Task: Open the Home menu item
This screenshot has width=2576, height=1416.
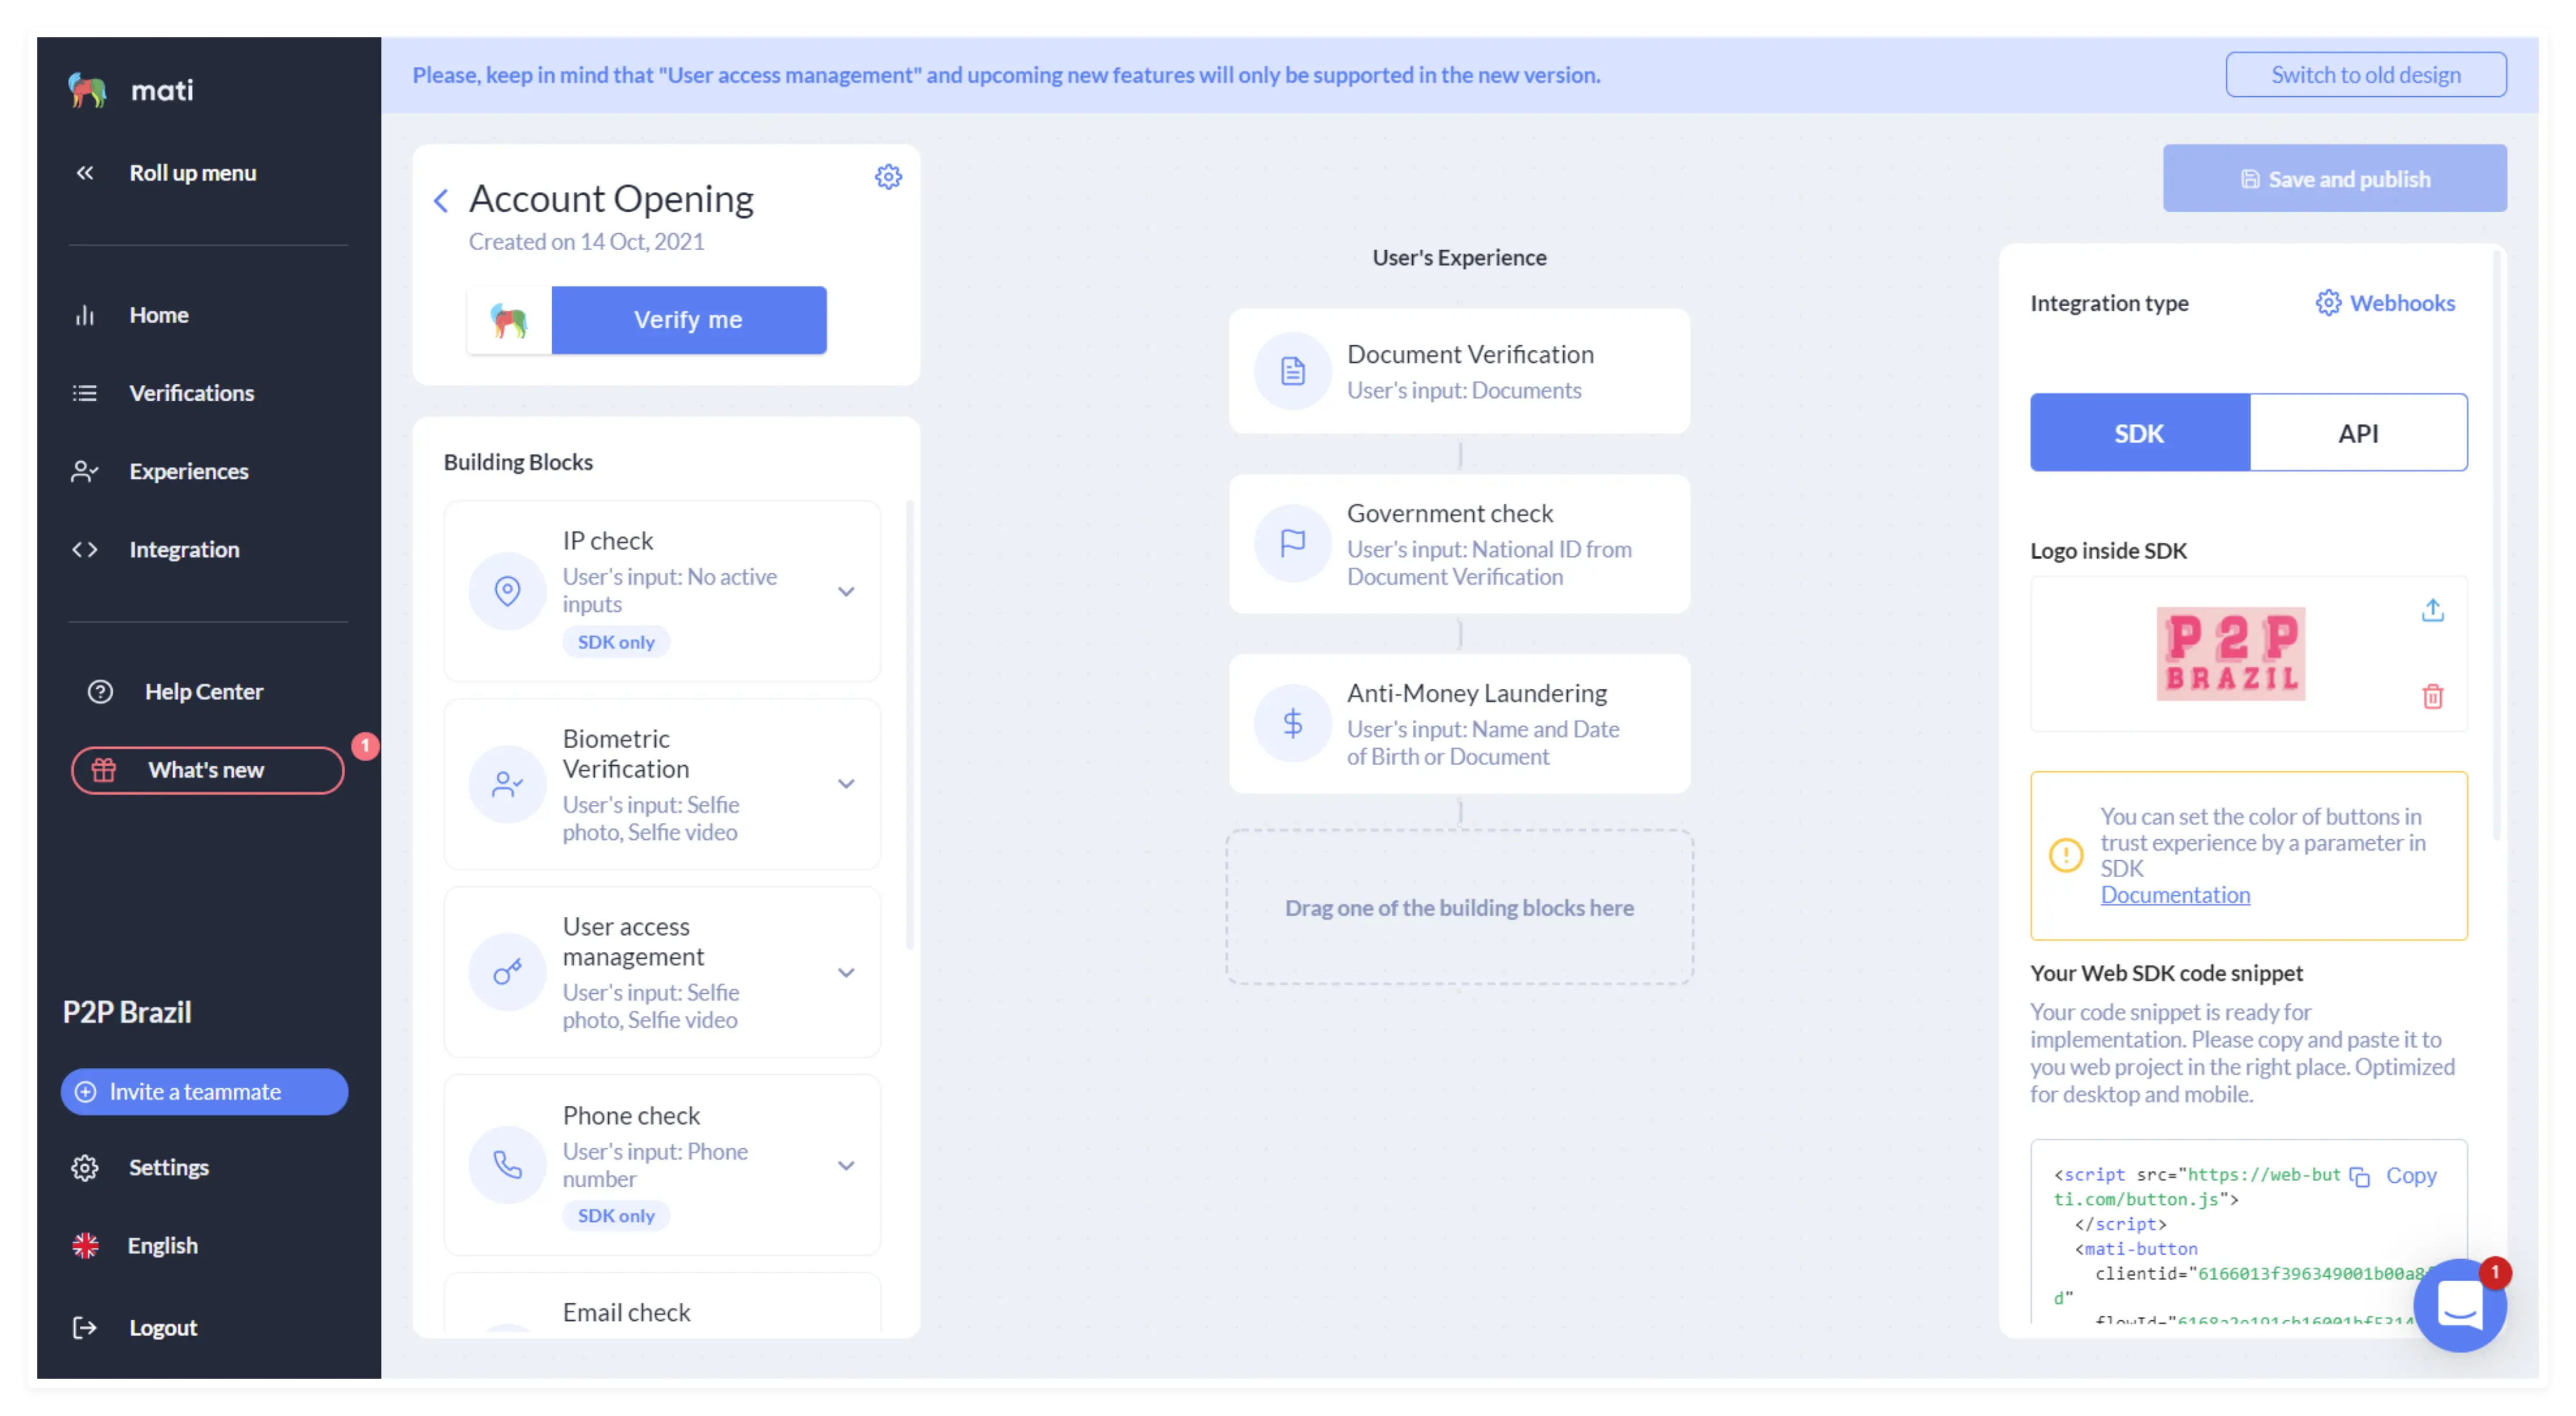Action: [85, 314]
